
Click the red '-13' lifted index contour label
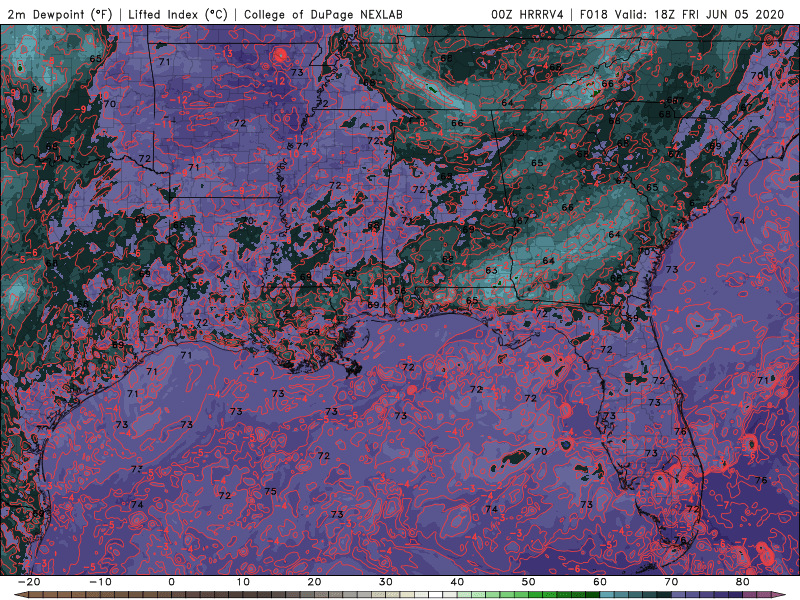pos(224,53)
